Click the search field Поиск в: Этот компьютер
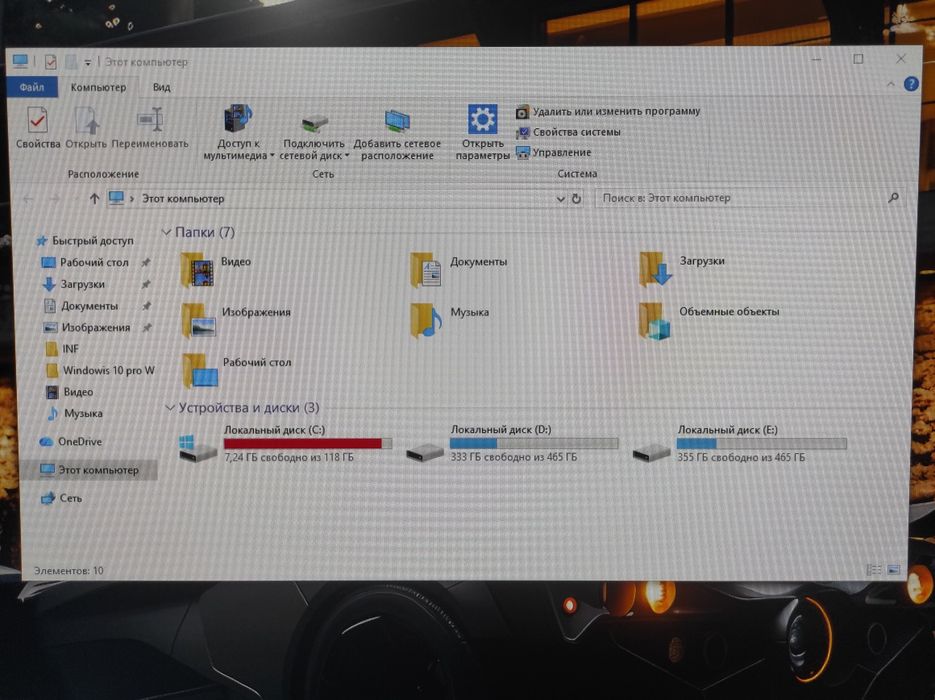 coord(749,198)
